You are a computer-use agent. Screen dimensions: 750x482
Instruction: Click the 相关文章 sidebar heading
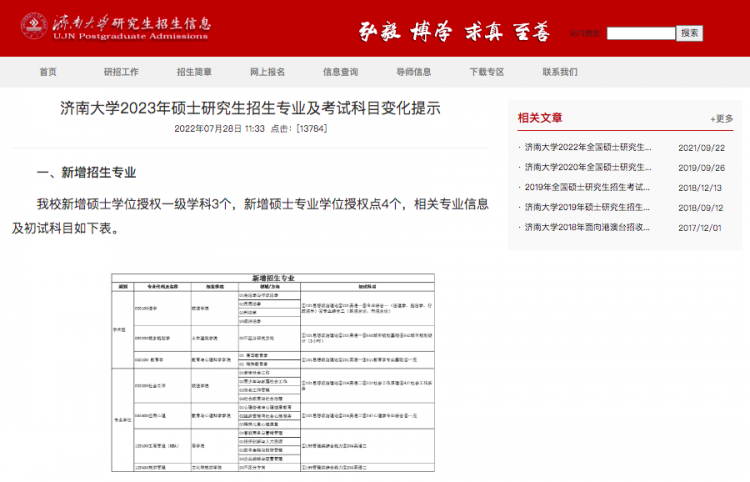540,118
